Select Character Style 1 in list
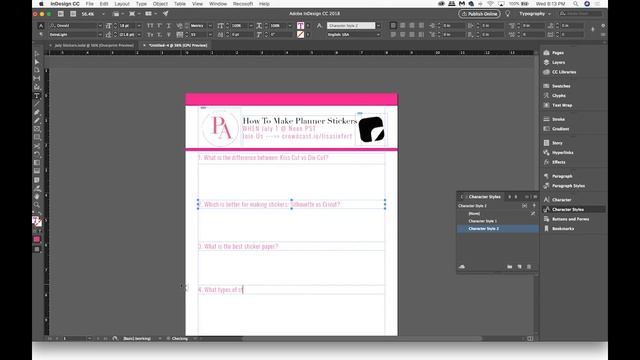The height and width of the screenshot is (360, 640). coord(498,221)
